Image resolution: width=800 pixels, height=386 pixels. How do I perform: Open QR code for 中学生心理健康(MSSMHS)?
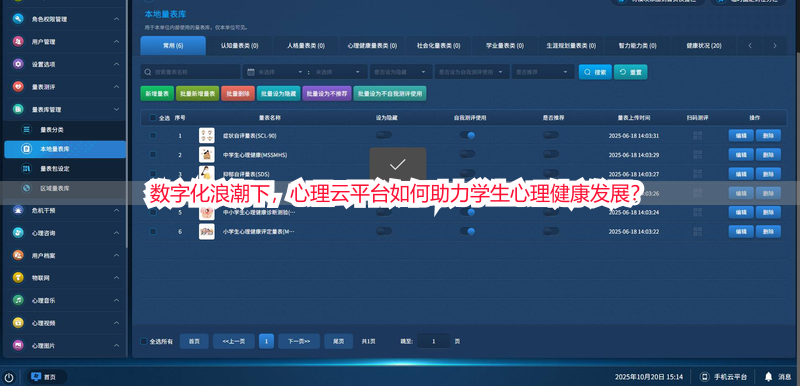pyautogui.click(x=697, y=155)
